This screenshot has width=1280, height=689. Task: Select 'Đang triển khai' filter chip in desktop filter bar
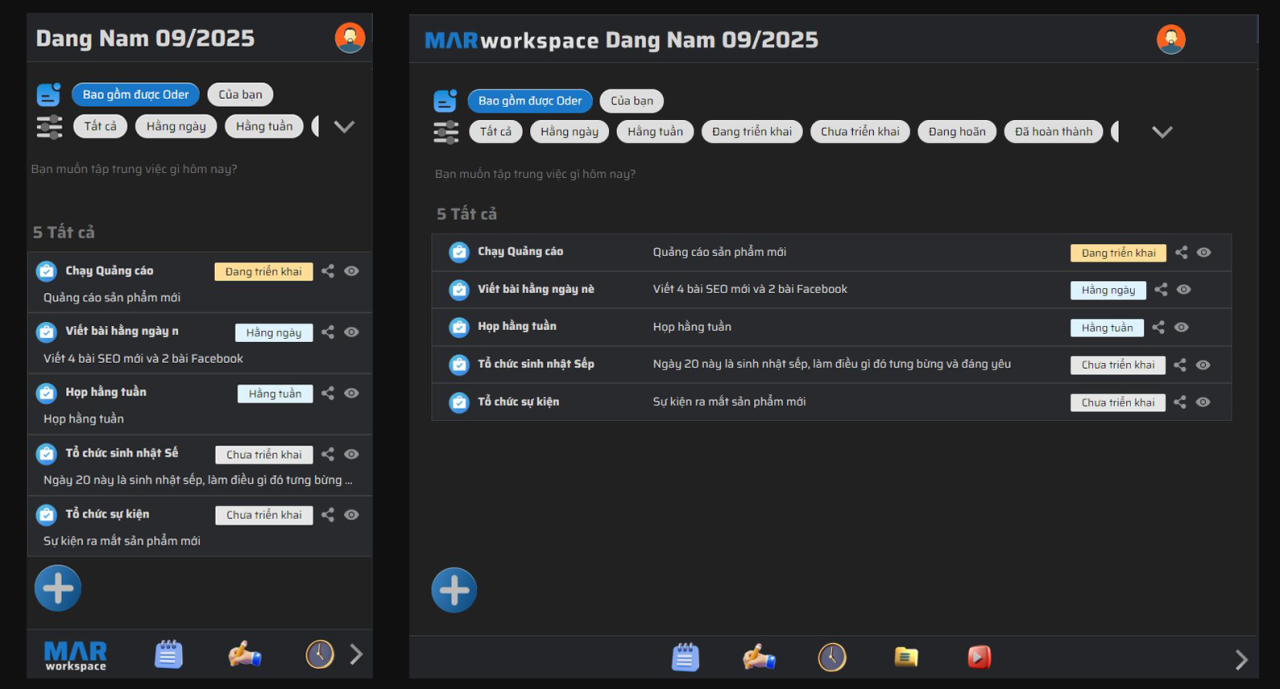pos(752,132)
